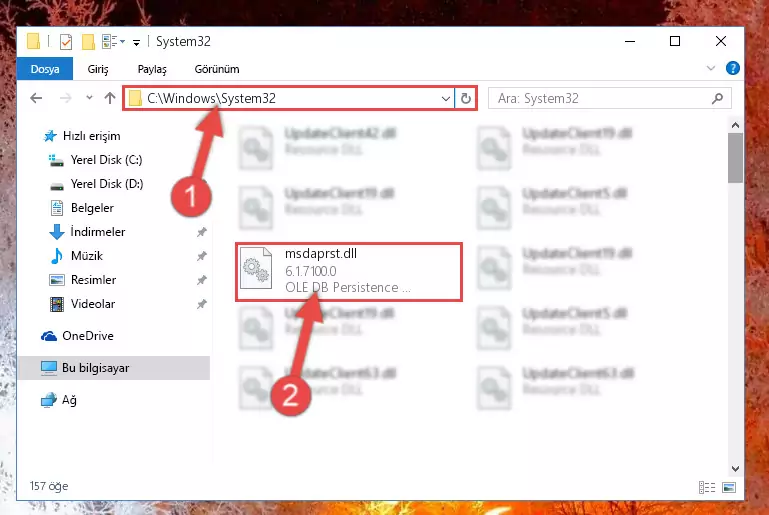This screenshot has height=515, width=769.
Task: Minimize the System32 window
Action: pyautogui.click(x=630, y=42)
